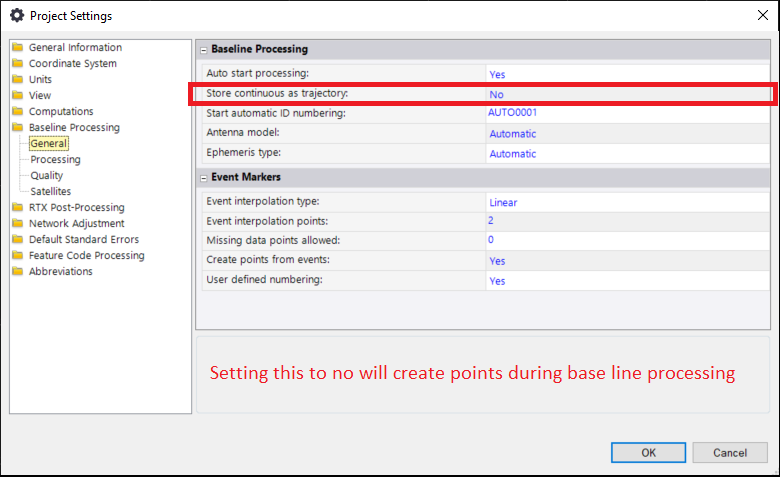Change Auto start processing Yes value

(x=497, y=74)
